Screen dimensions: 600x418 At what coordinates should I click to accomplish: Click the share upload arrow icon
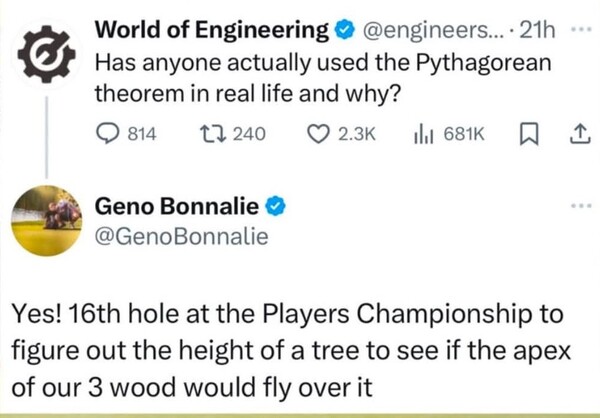[578, 134]
